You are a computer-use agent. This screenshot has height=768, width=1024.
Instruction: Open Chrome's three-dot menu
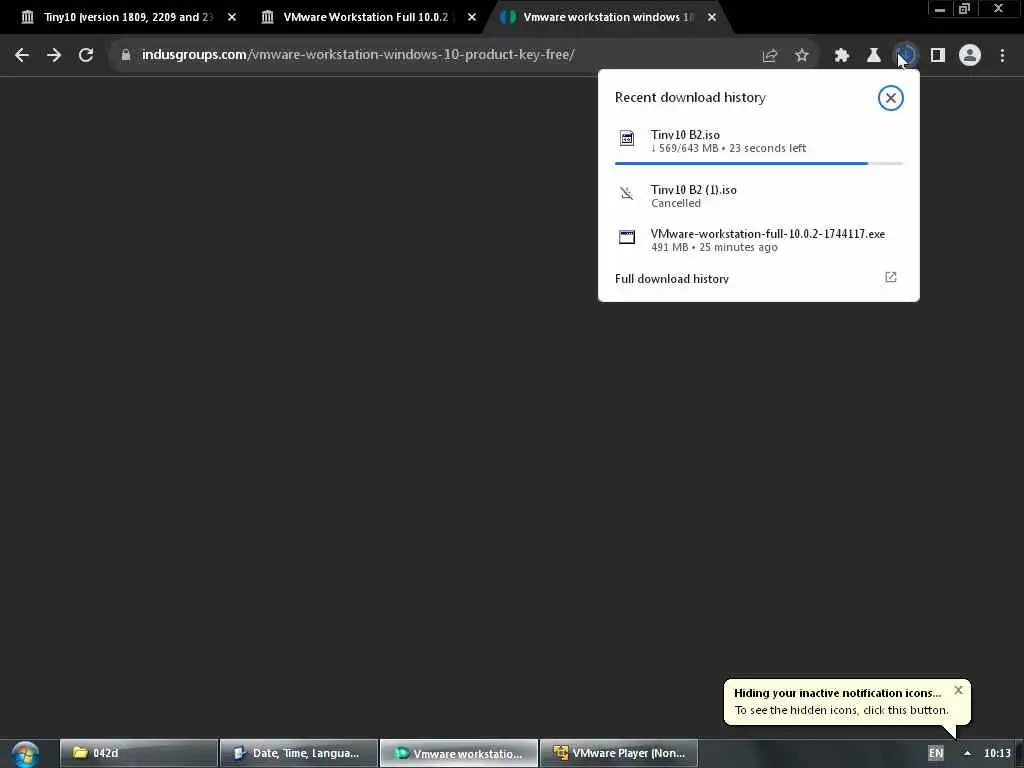pos(1002,56)
